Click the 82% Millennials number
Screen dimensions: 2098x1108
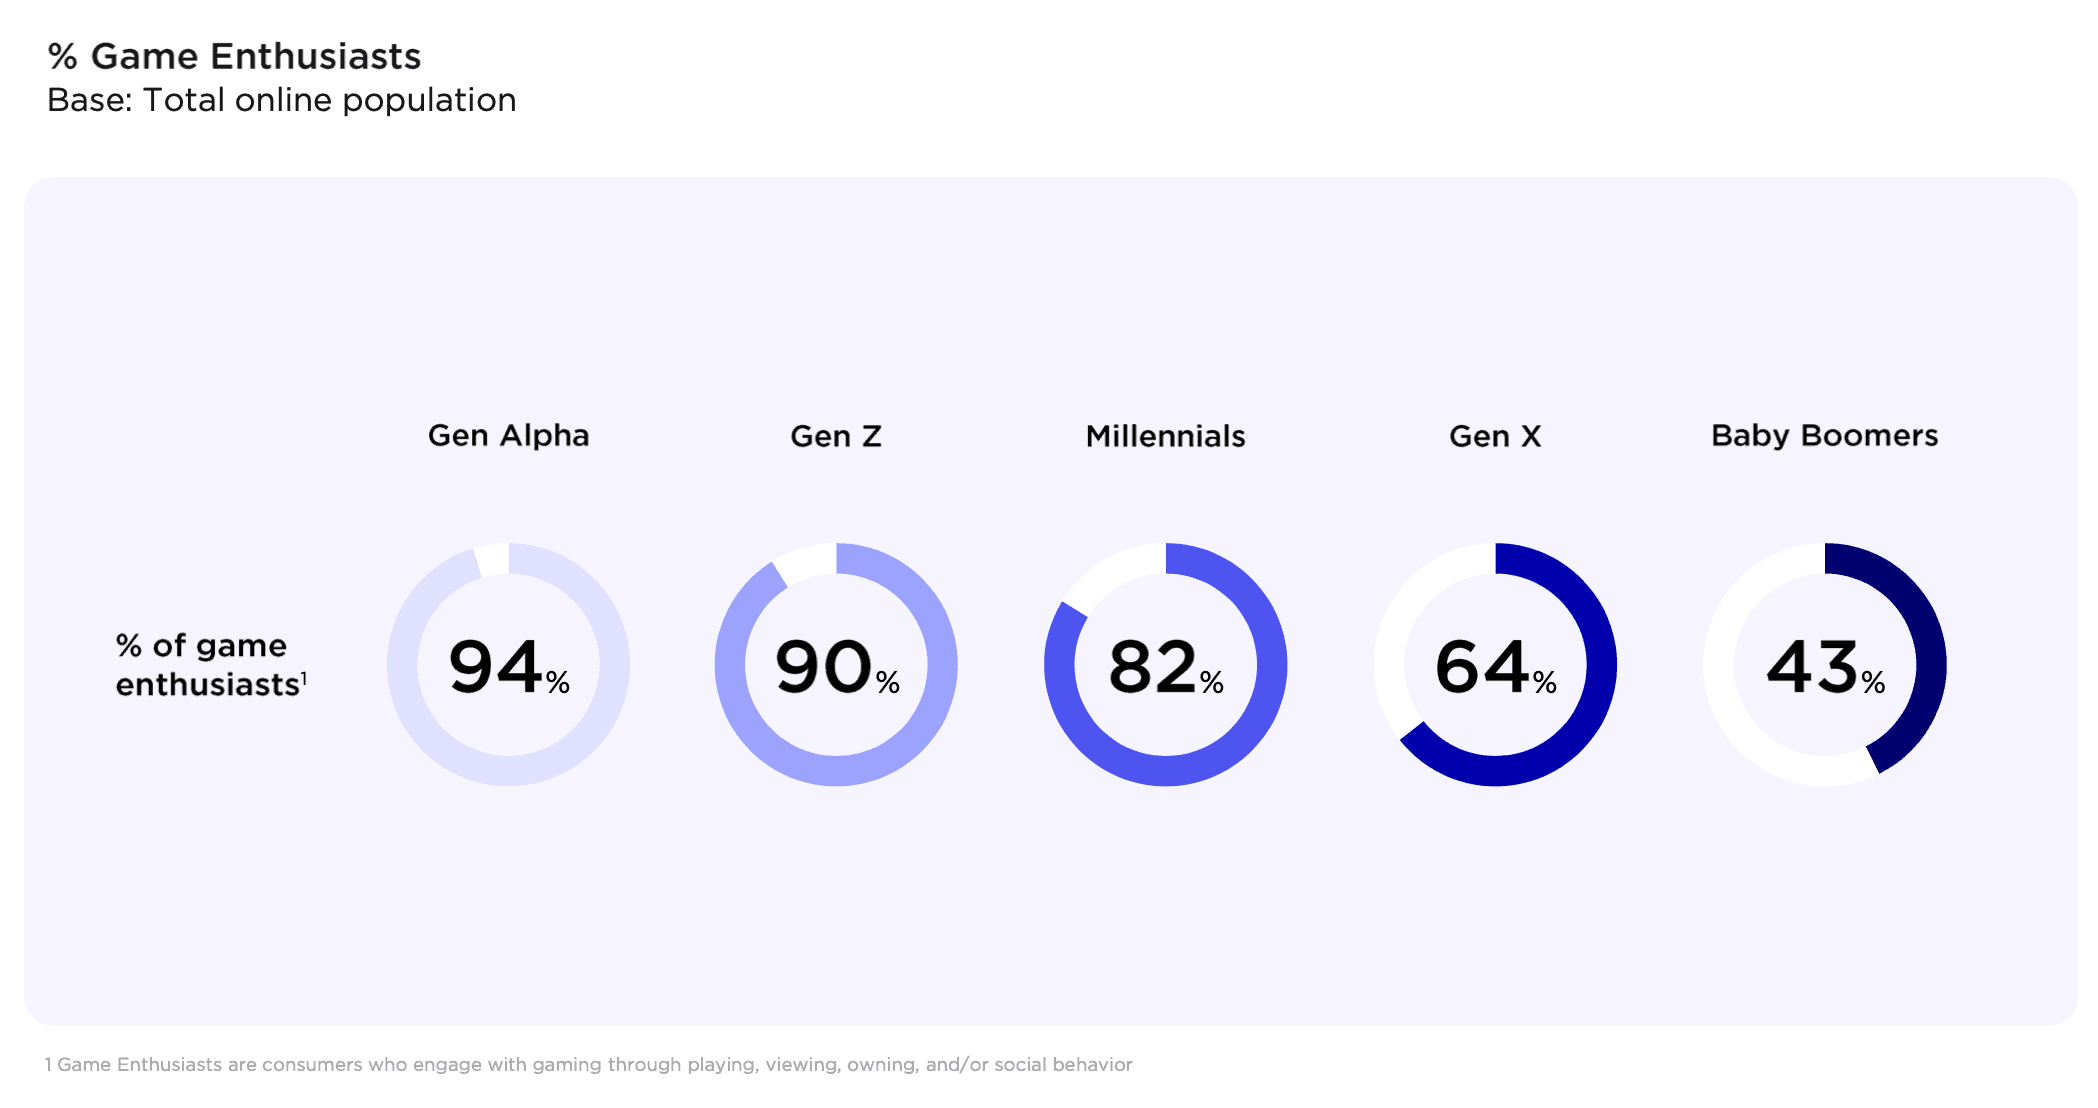coord(1165,667)
